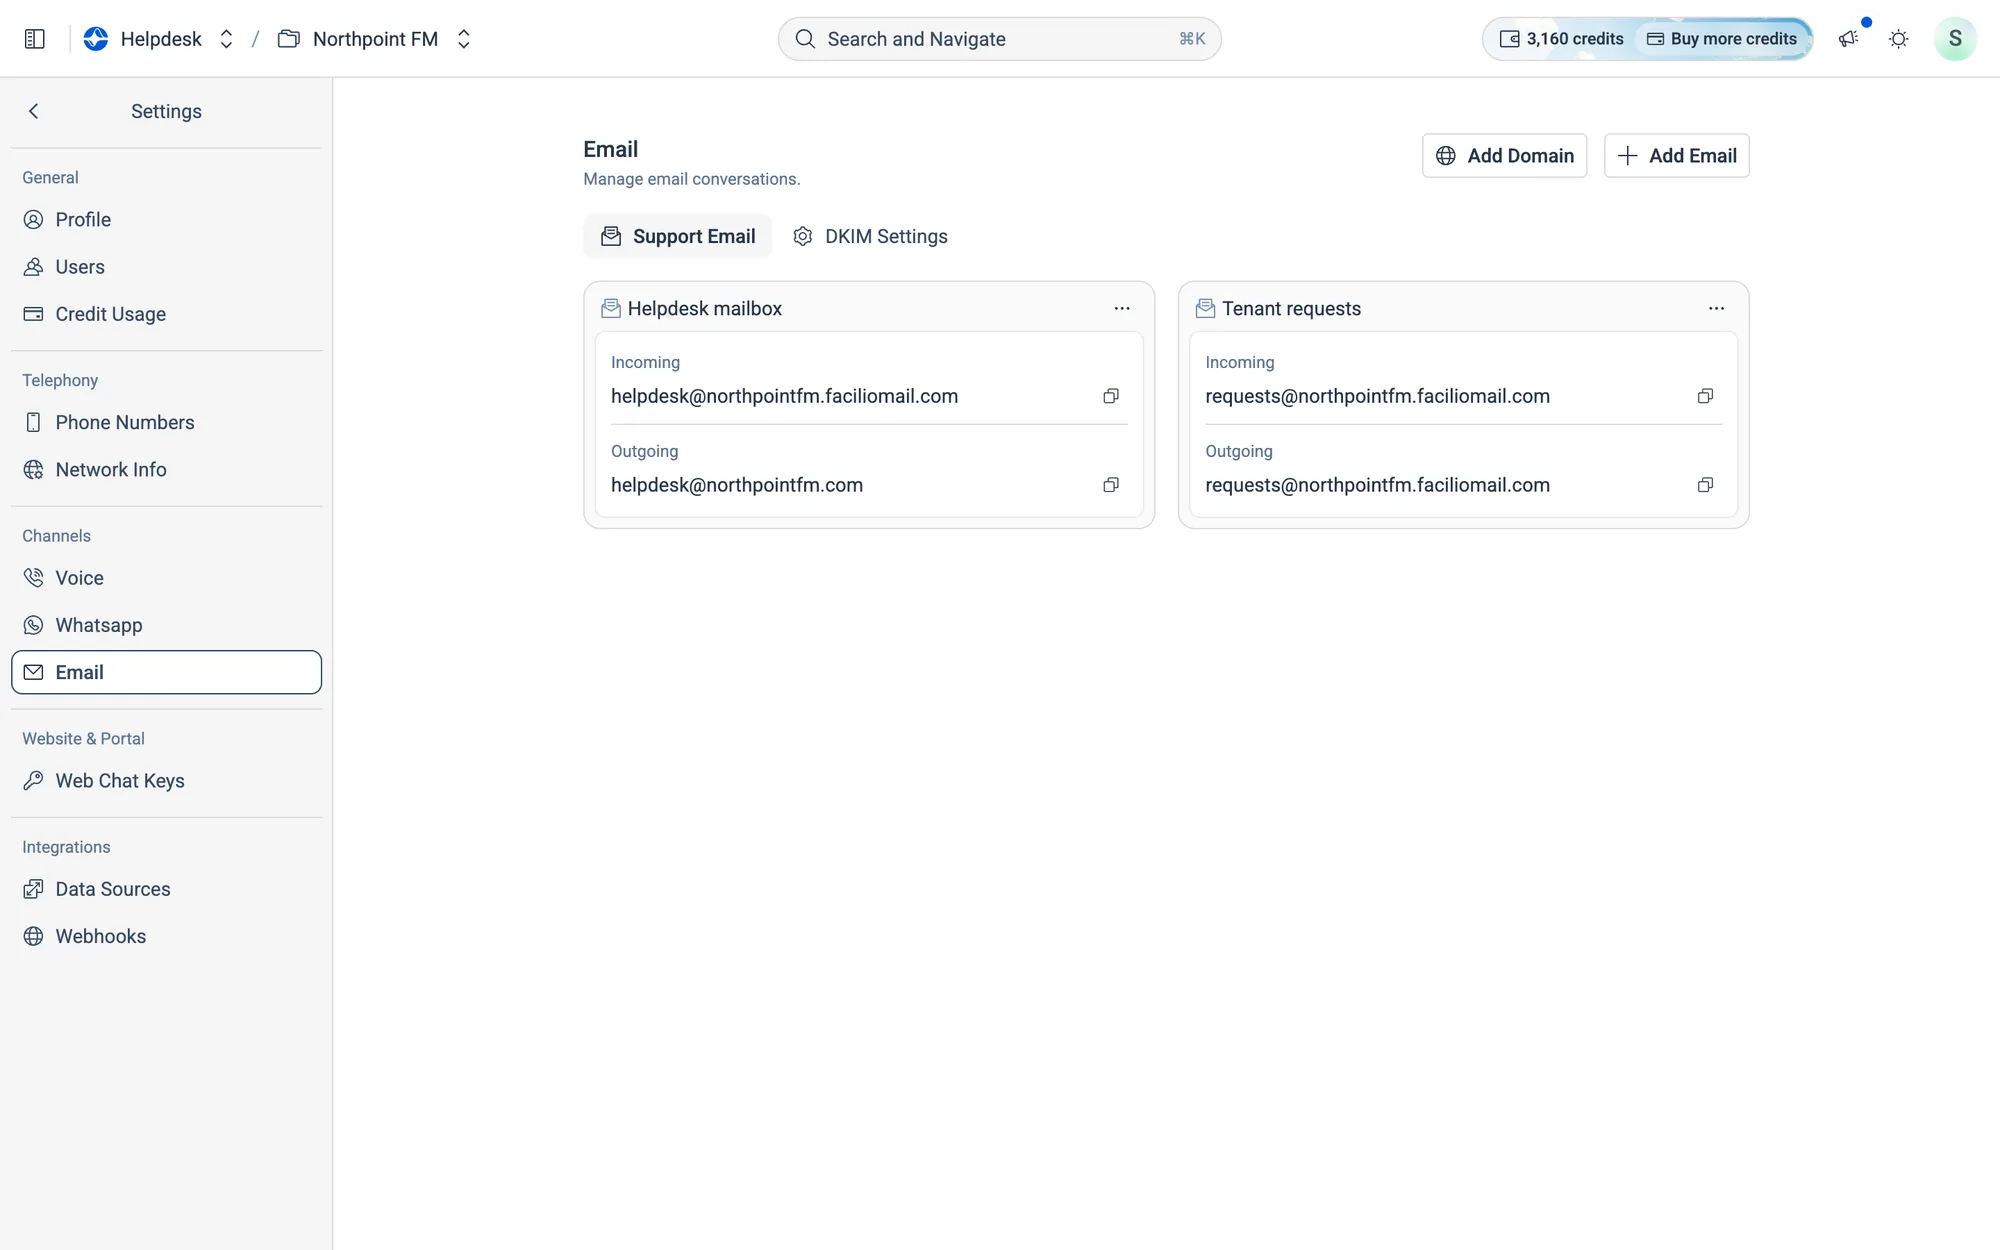Click the Add Email button

click(1676, 156)
